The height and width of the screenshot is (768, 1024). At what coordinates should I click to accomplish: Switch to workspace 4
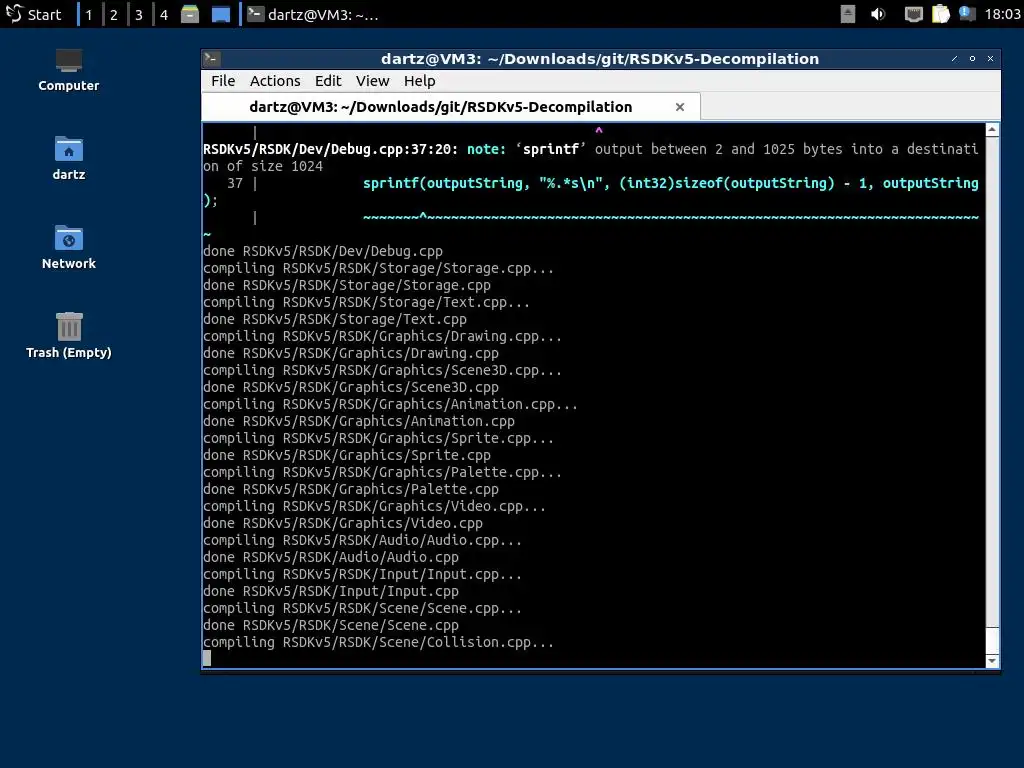pyautogui.click(x=164, y=14)
